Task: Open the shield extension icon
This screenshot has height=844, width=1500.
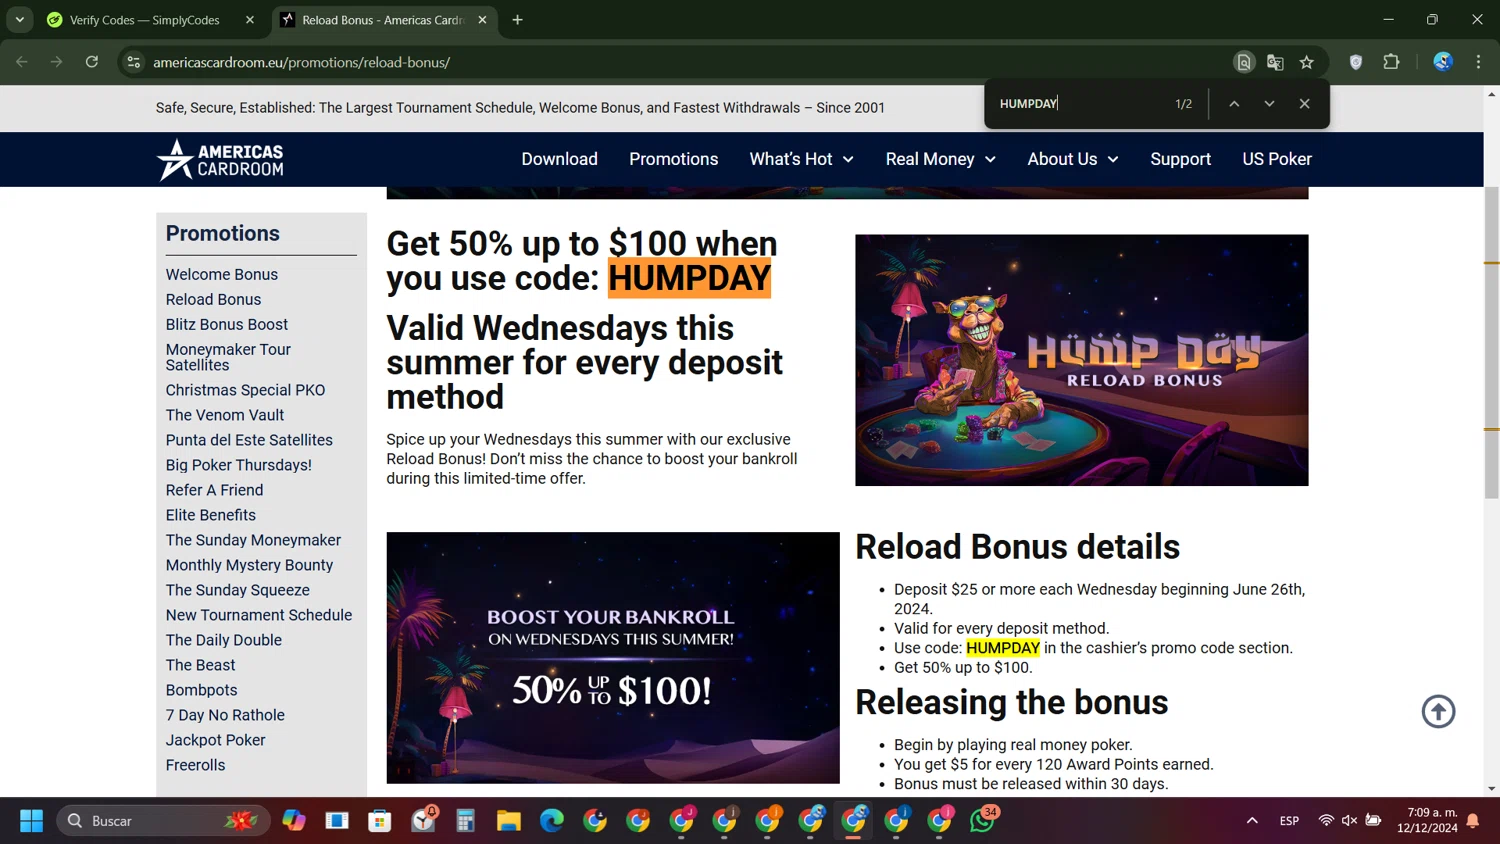Action: coord(1356,62)
